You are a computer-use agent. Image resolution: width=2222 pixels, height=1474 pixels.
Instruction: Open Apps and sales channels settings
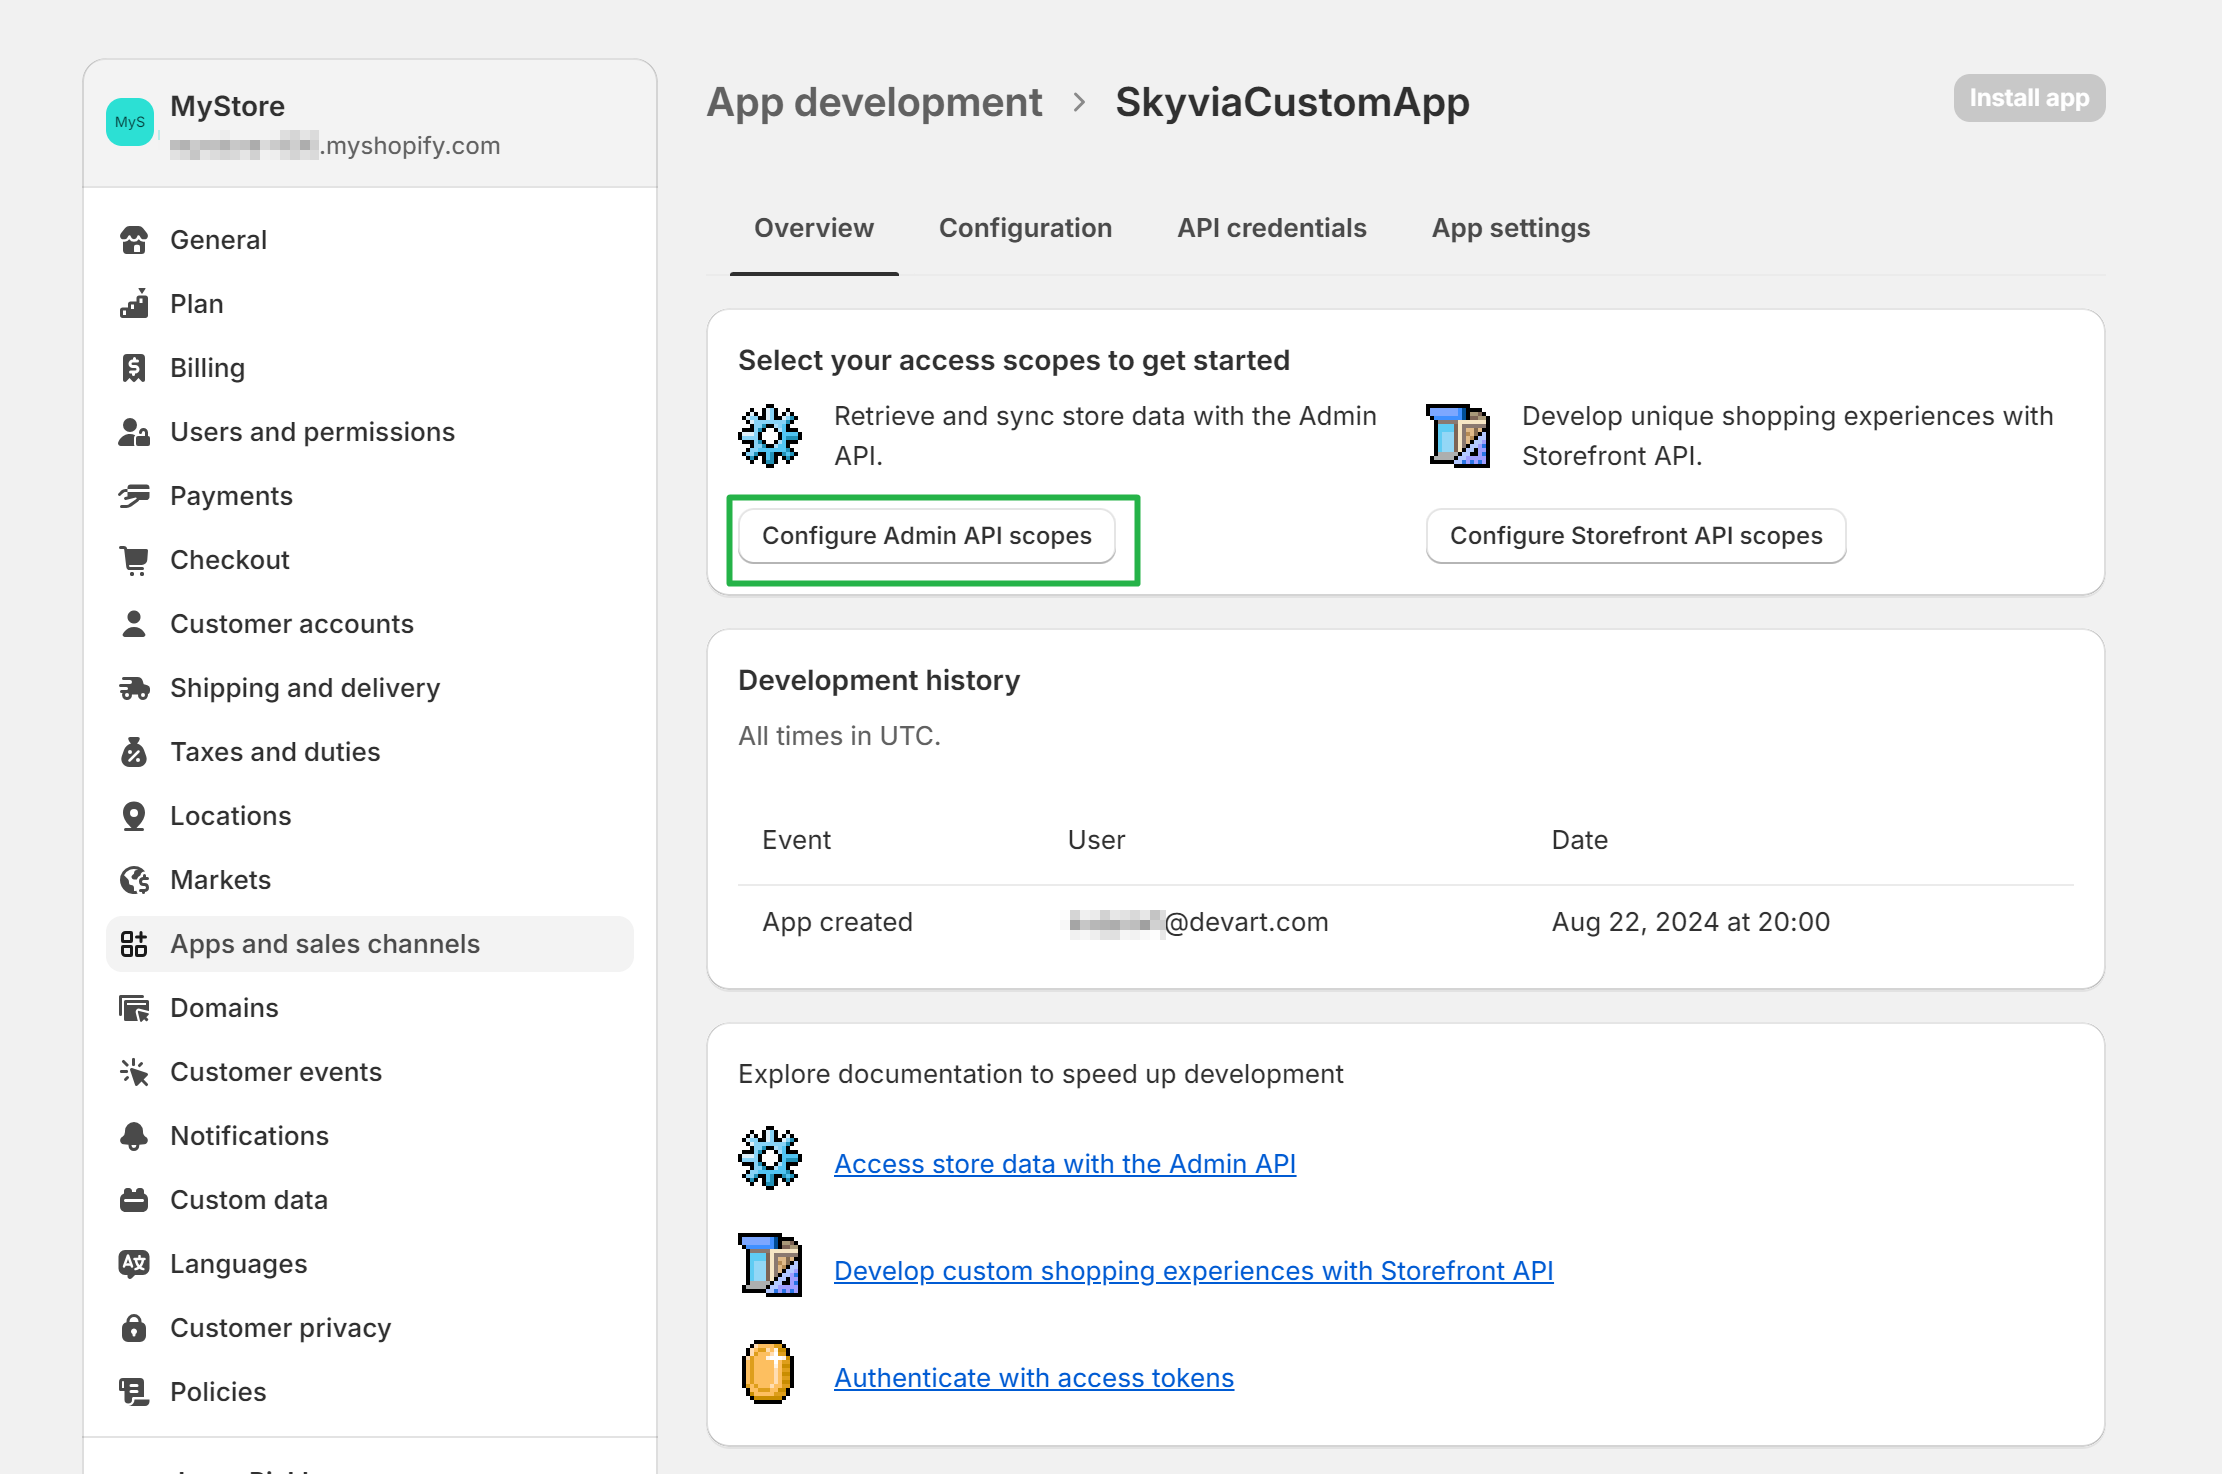(x=370, y=944)
